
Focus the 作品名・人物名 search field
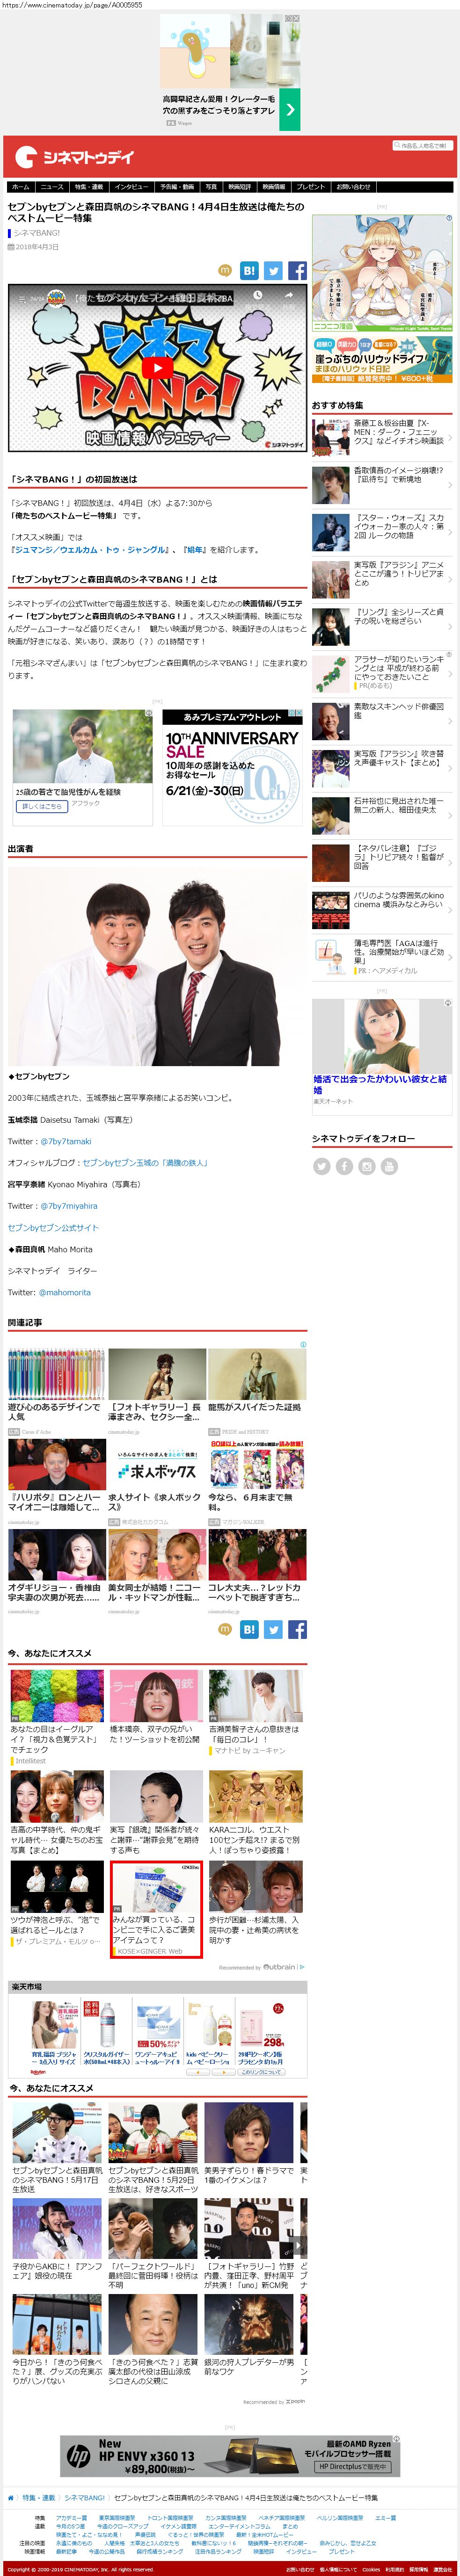[x=422, y=146]
